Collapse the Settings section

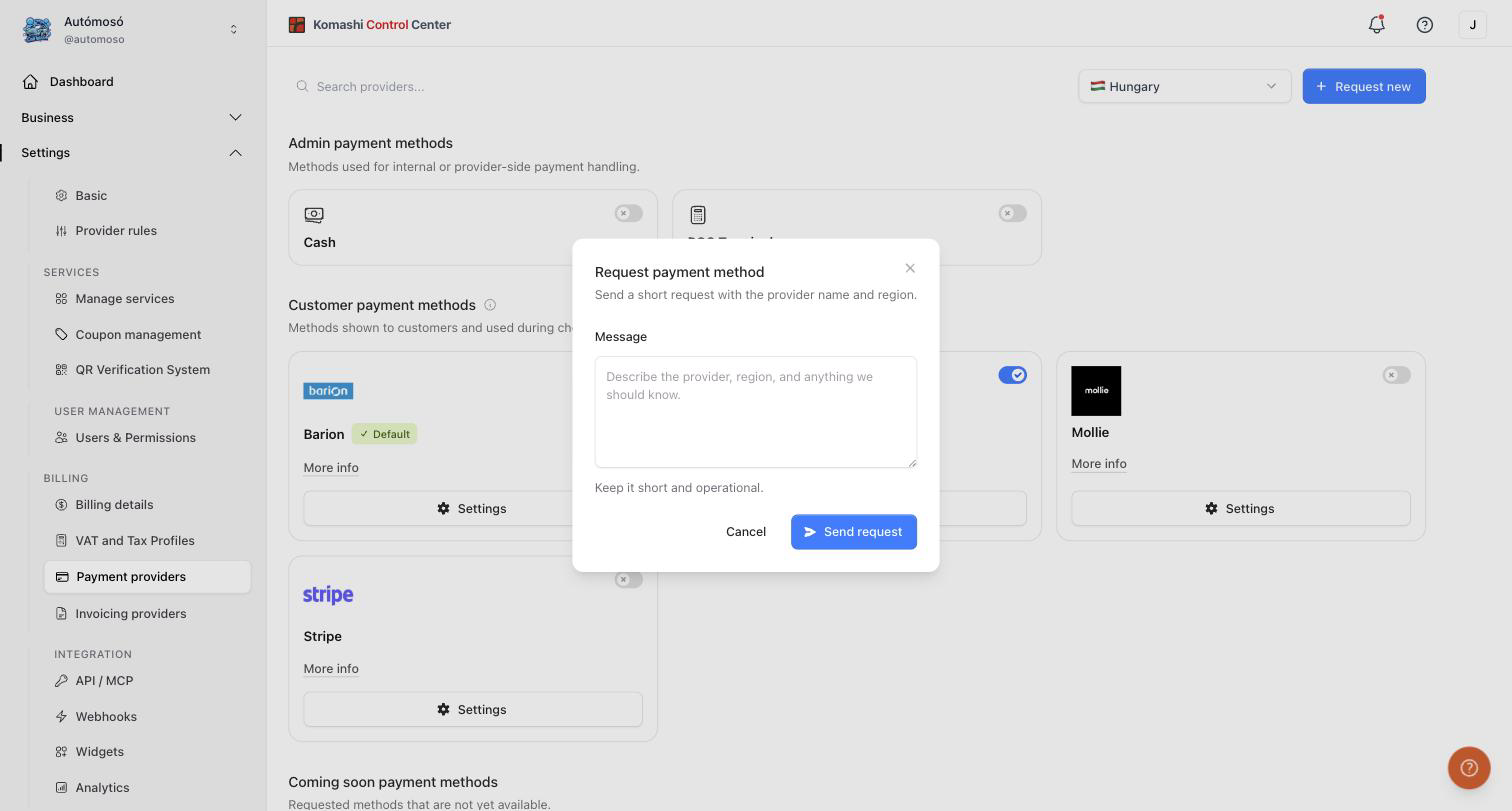(133, 153)
